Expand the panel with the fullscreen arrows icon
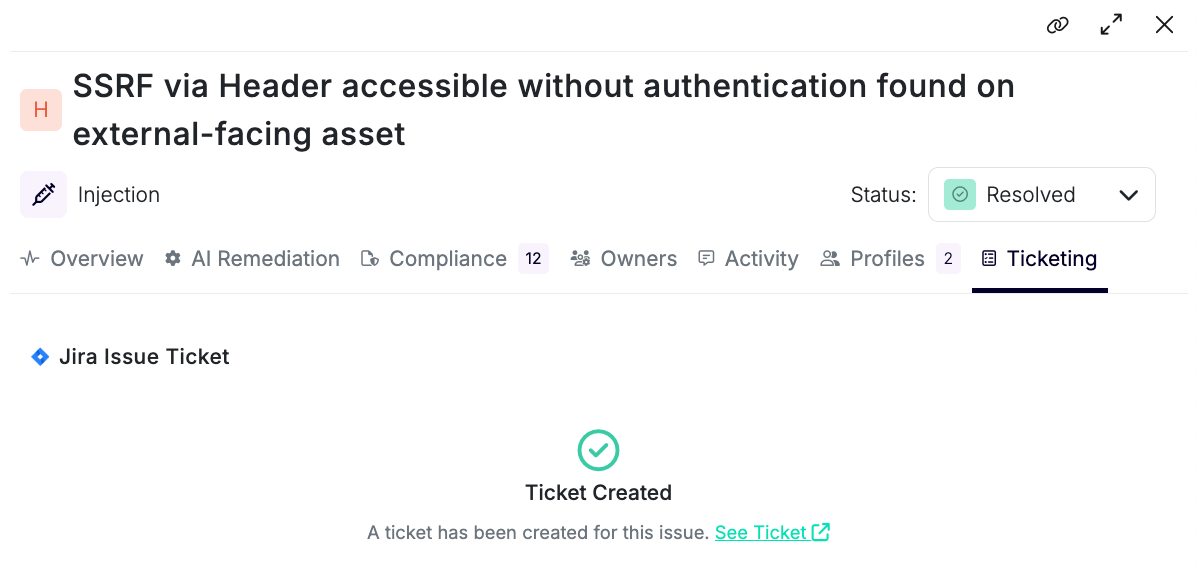 (x=1111, y=25)
